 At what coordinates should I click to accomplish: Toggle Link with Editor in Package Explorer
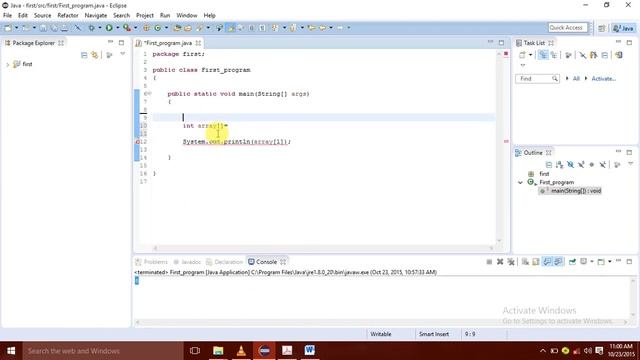point(95,55)
